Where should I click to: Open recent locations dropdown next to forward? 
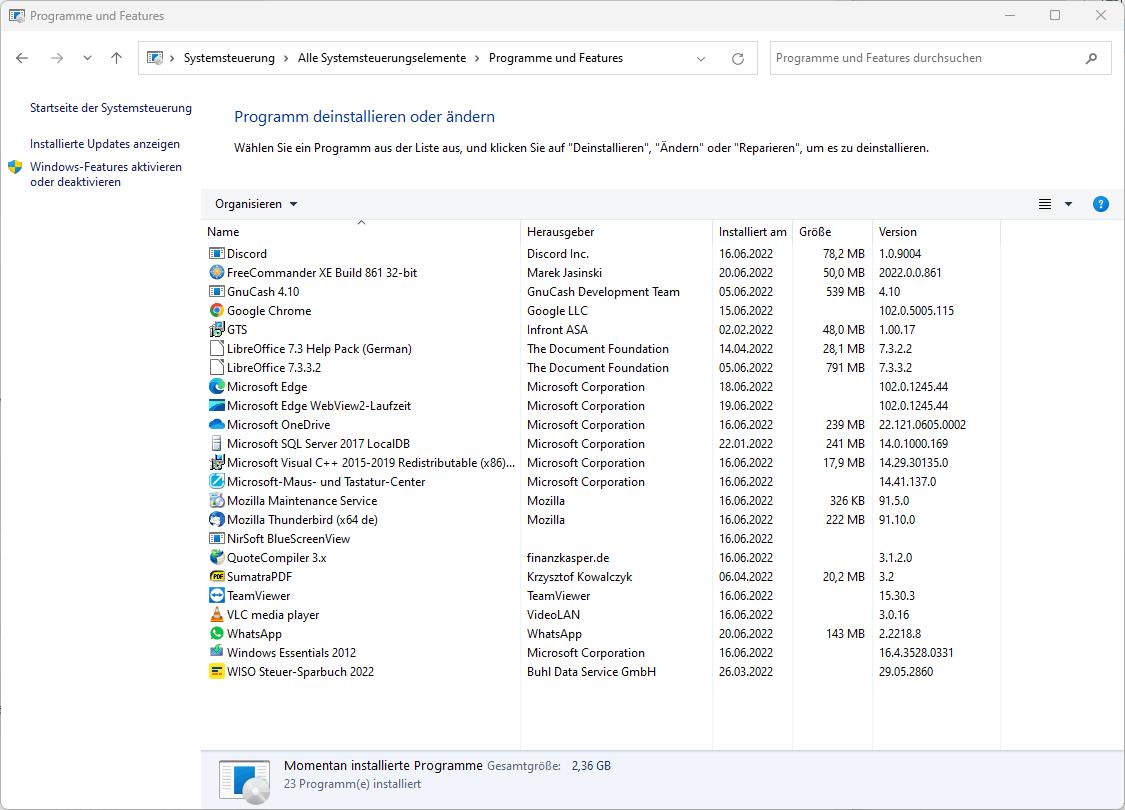87,58
